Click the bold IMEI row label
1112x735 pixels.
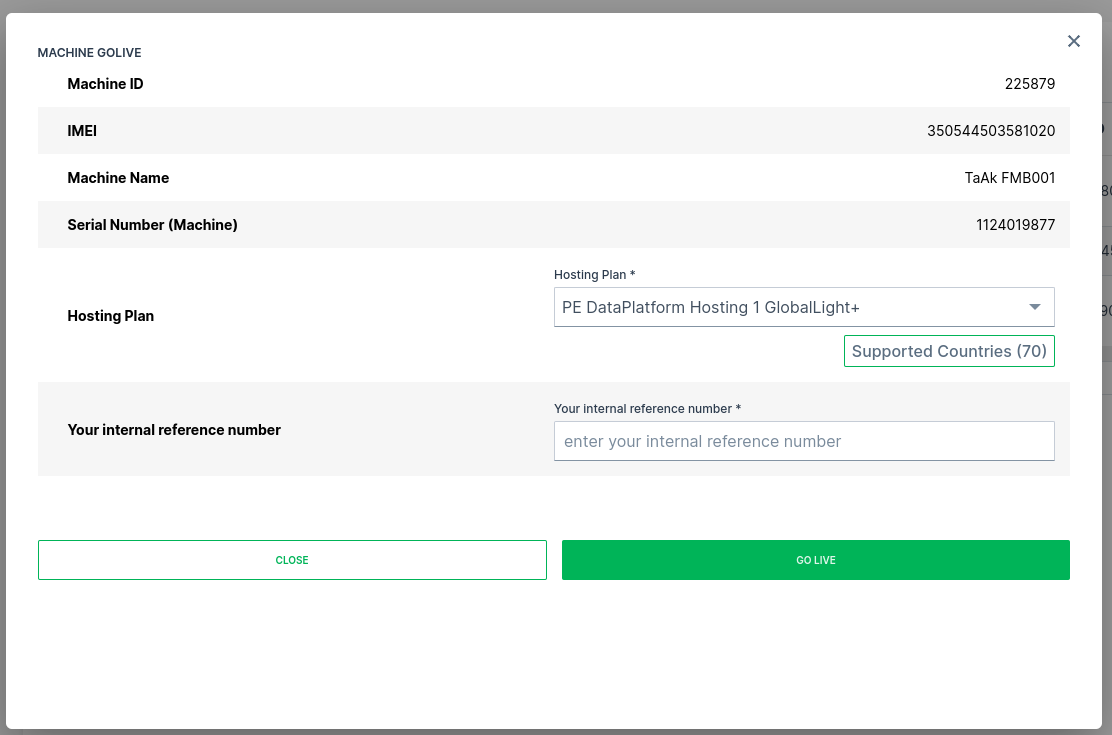(x=82, y=131)
